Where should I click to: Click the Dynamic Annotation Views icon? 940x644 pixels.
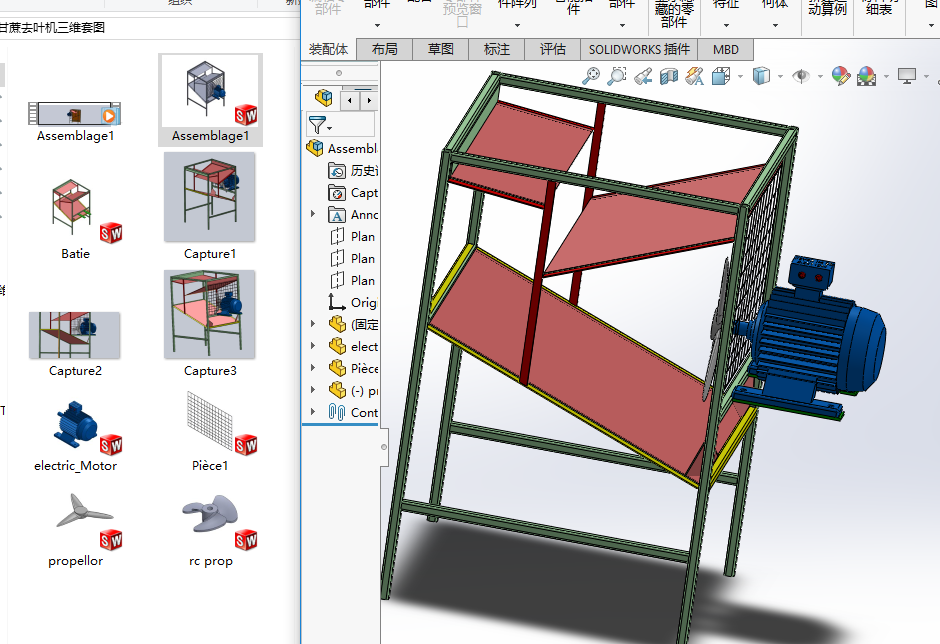[694, 76]
